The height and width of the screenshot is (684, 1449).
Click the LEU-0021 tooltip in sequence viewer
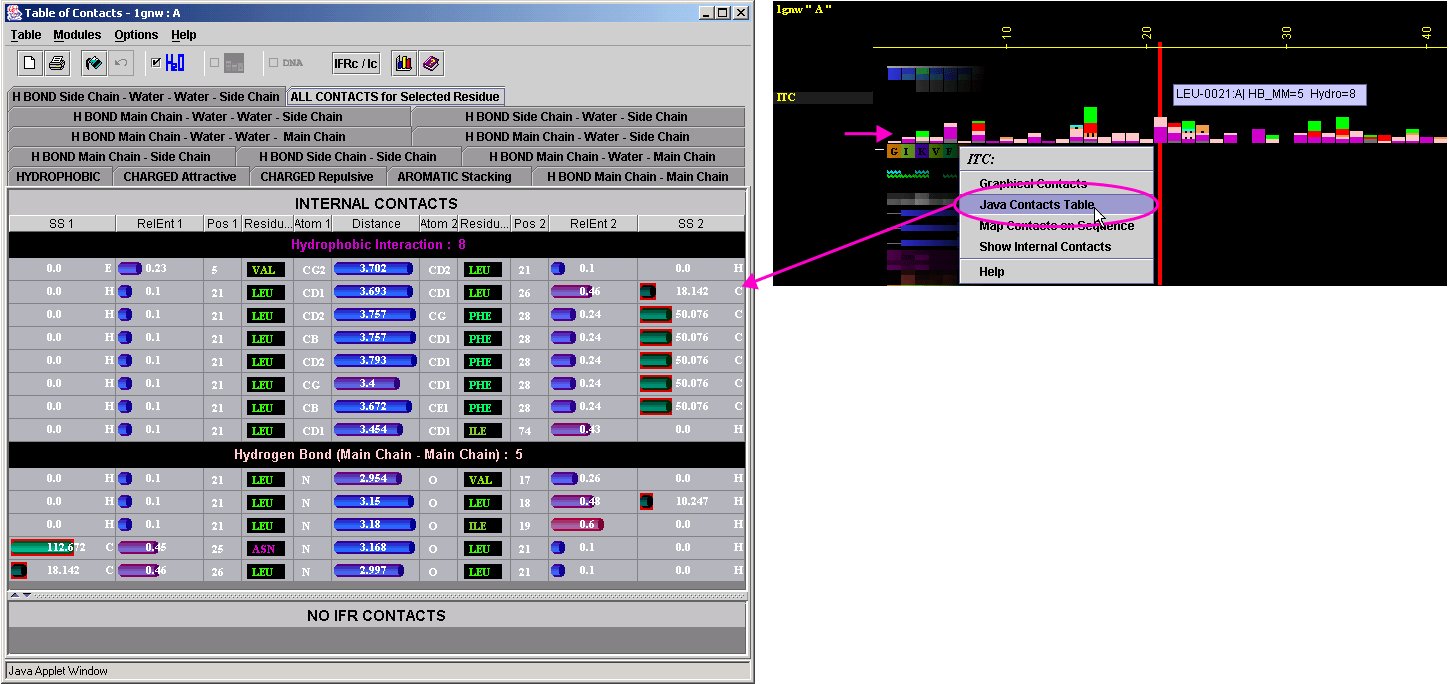coord(1269,95)
